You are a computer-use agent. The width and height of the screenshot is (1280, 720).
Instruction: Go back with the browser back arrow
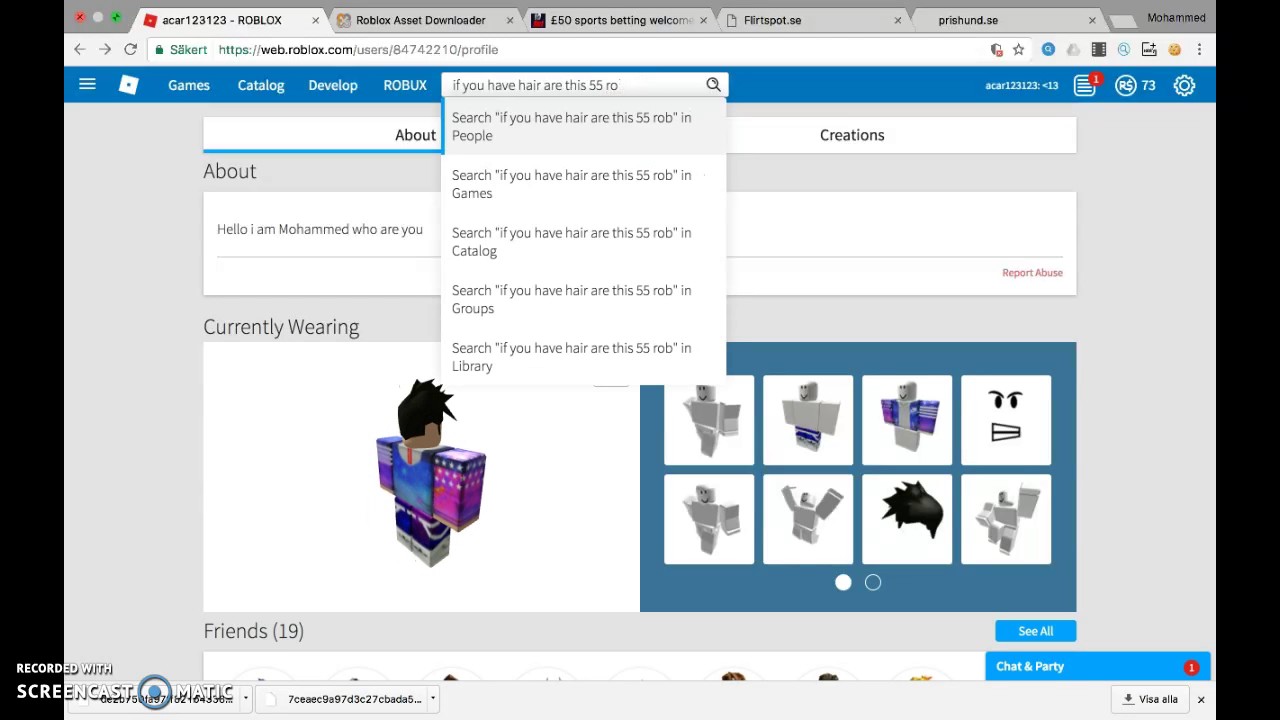(80, 49)
